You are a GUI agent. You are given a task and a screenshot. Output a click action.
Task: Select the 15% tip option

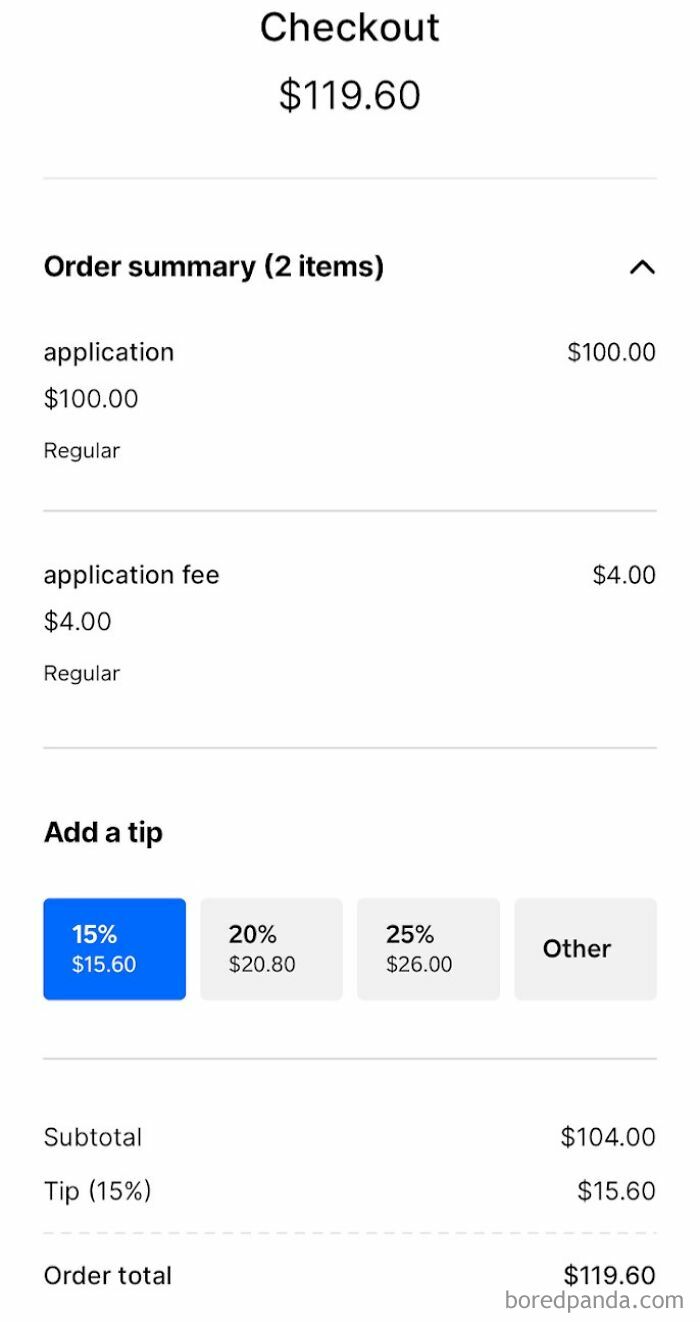(113, 948)
